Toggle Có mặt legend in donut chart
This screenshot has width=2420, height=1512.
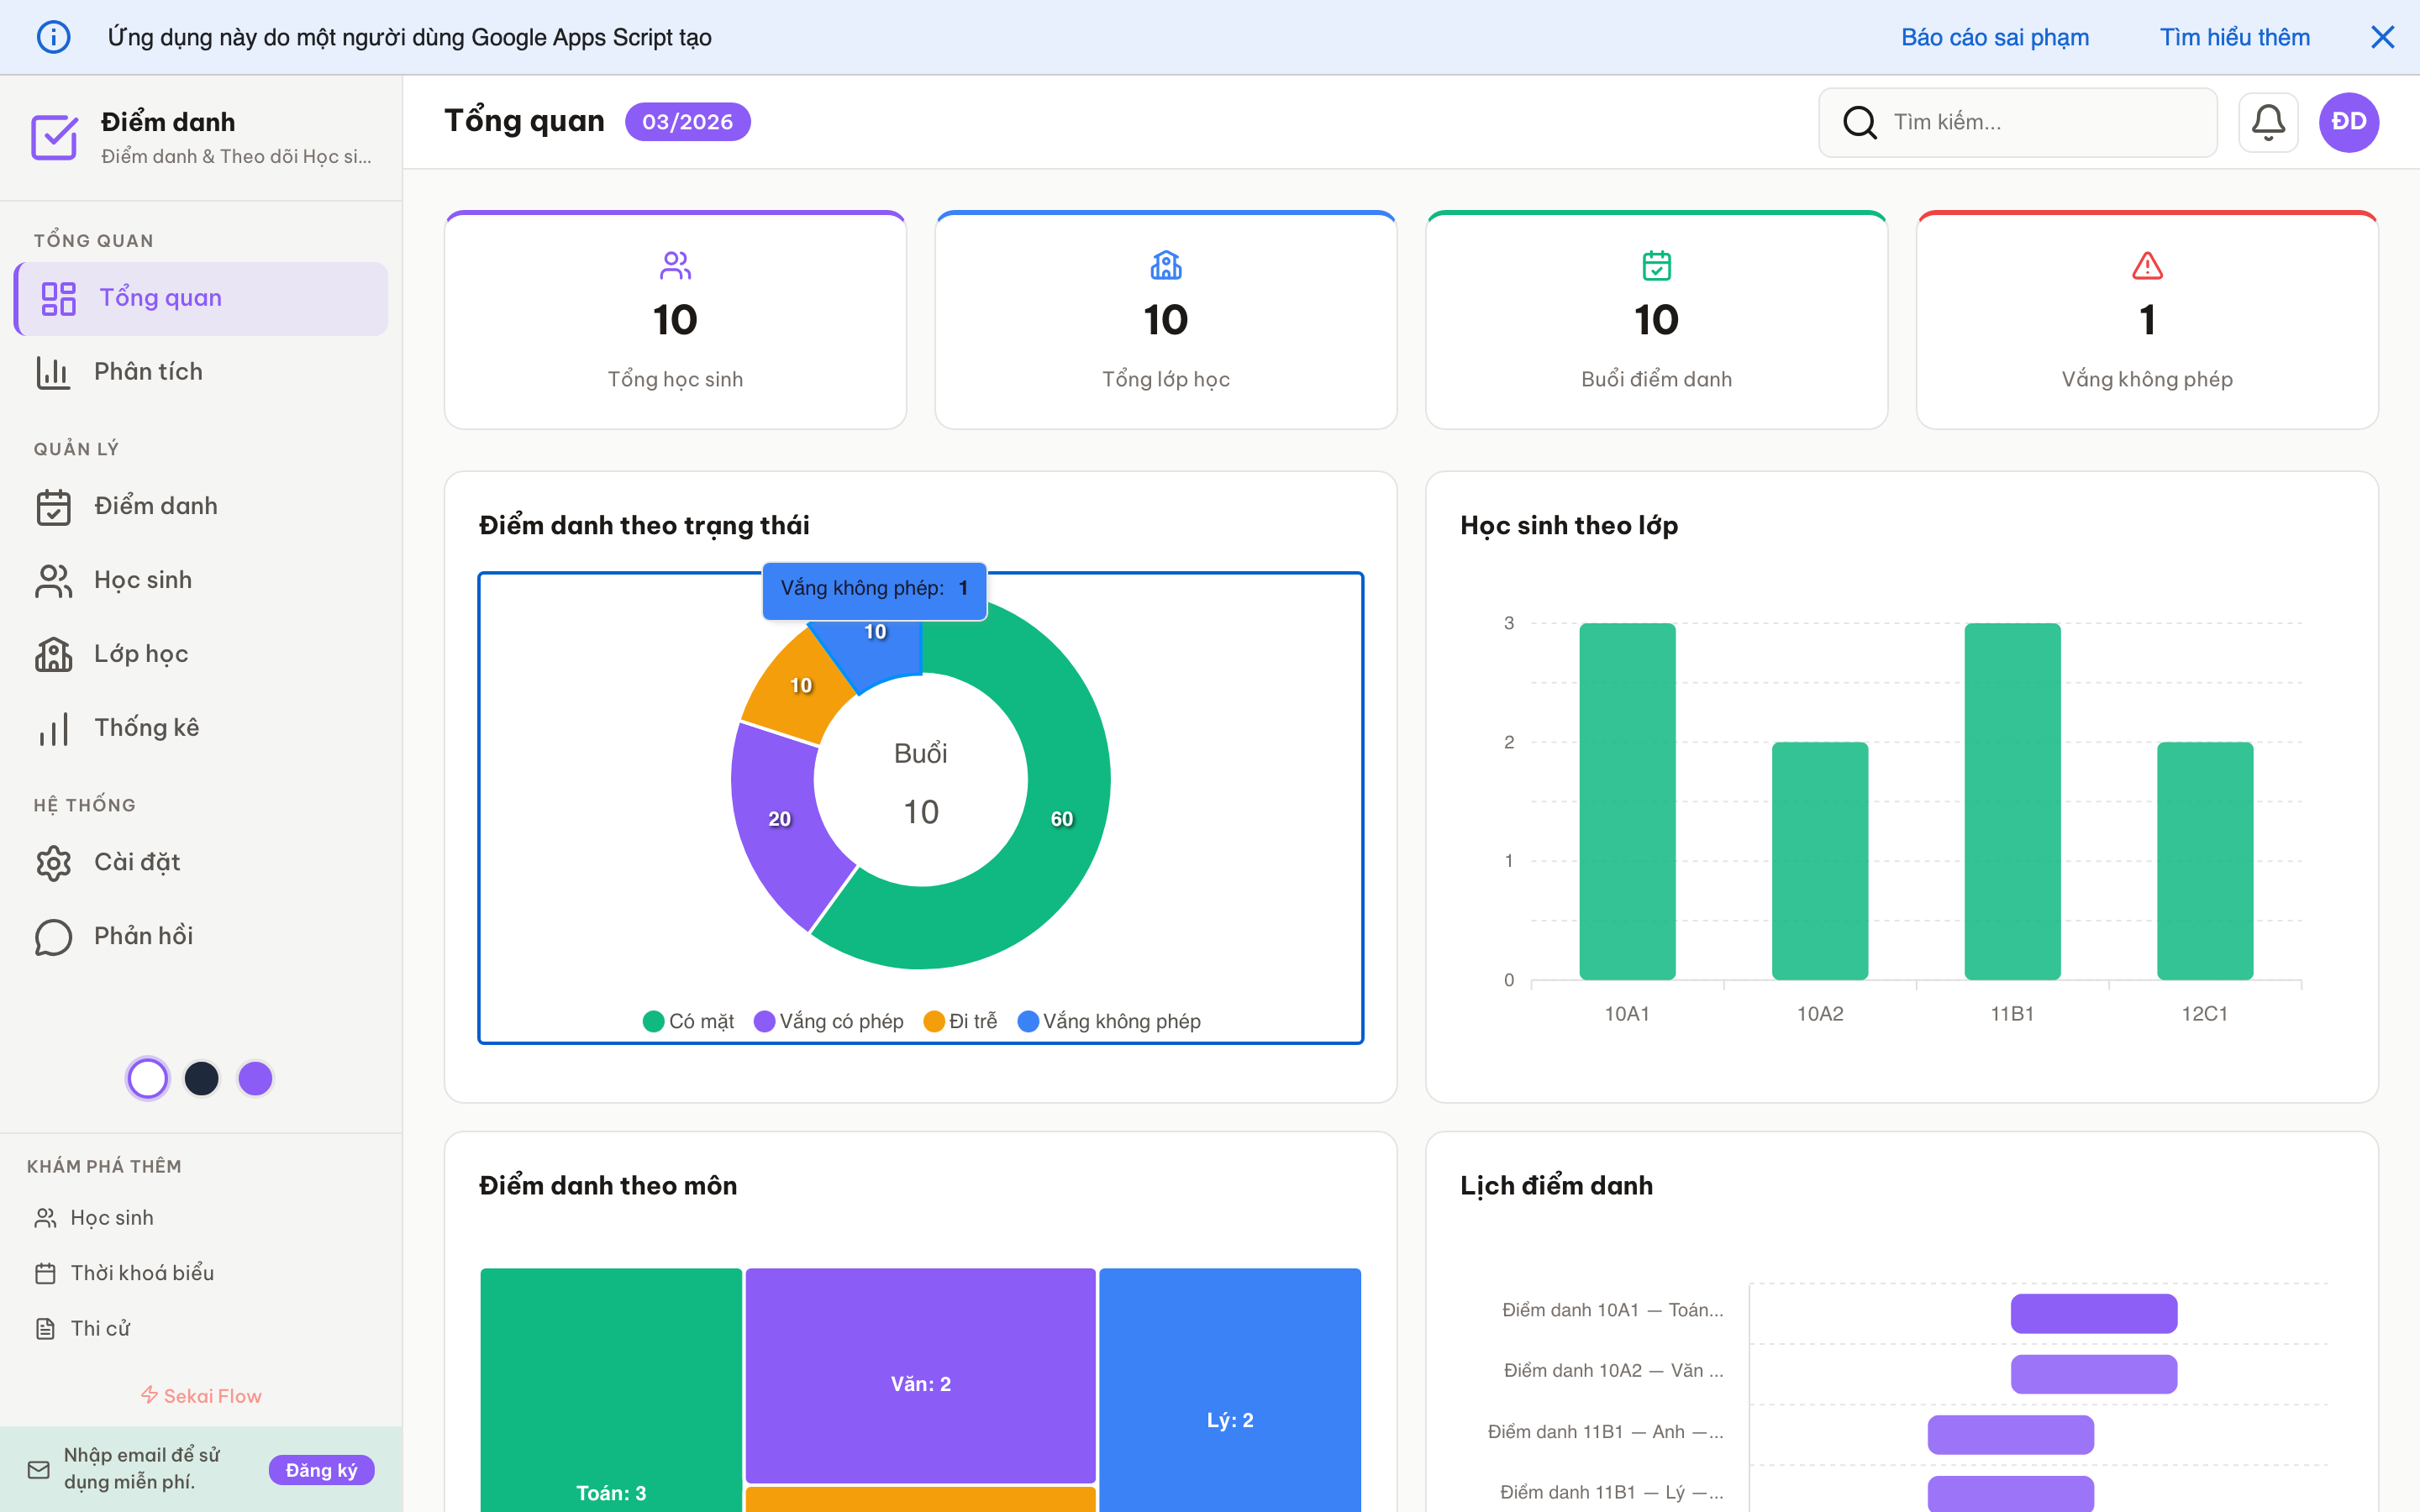(x=688, y=1021)
